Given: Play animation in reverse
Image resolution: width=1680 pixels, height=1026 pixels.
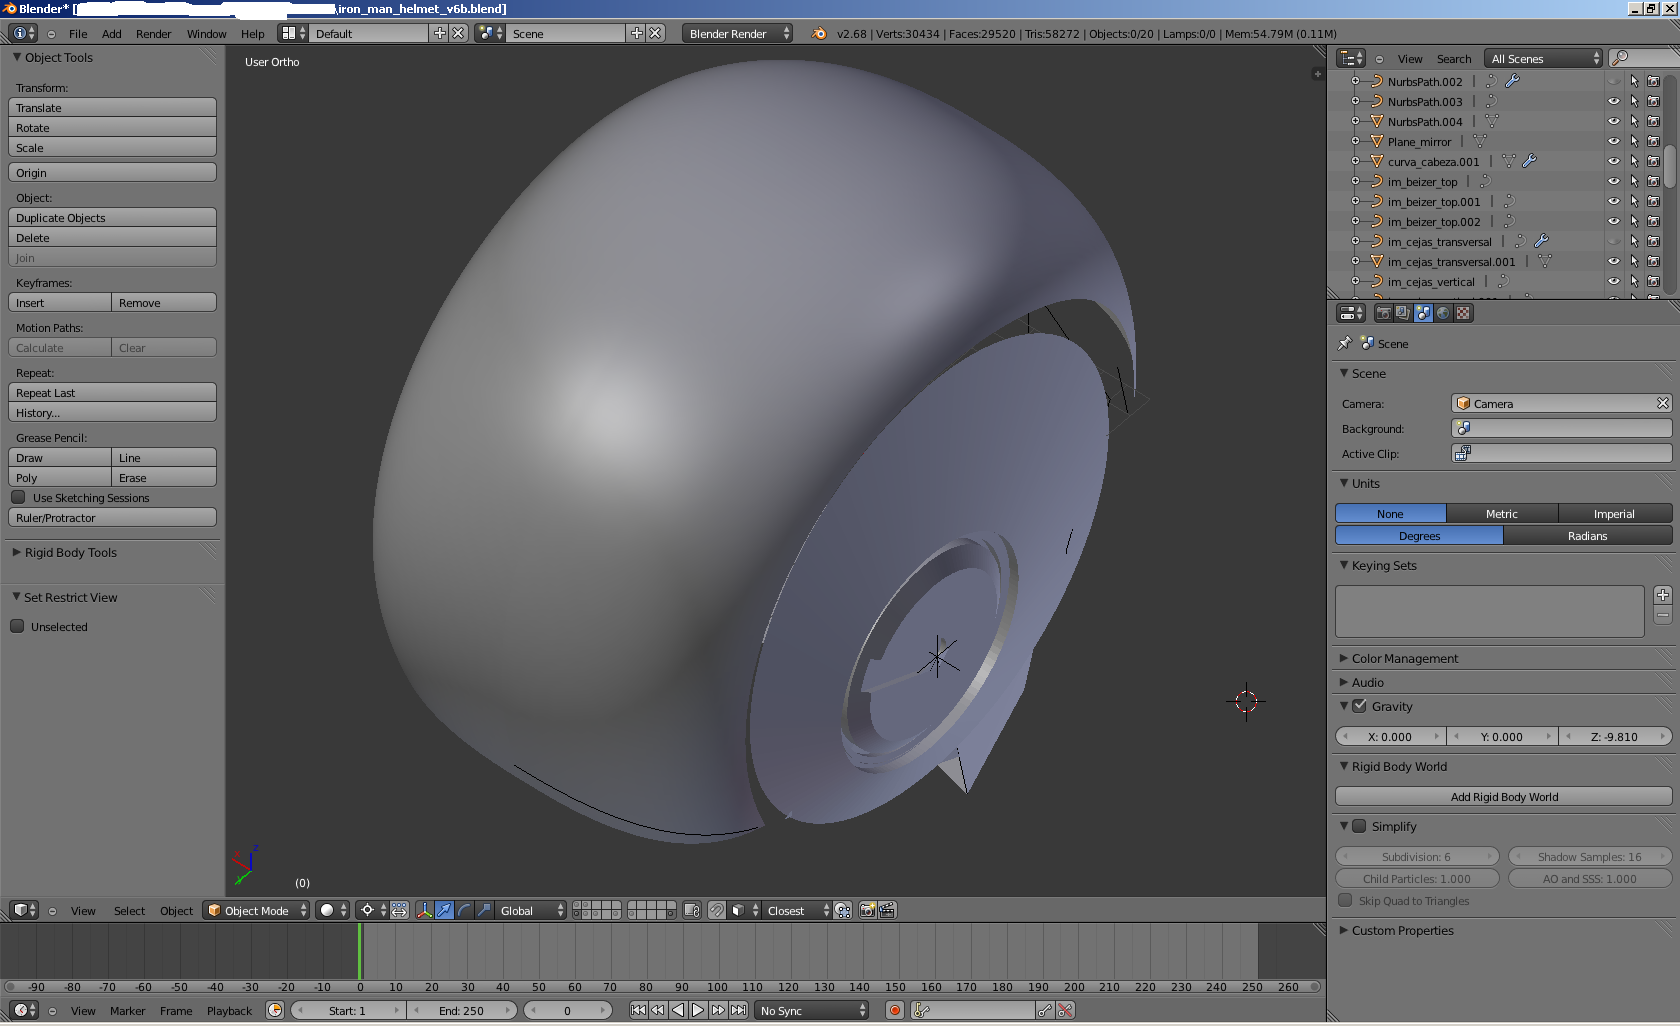Looking at the screenshot, I should pos(678,1010).
